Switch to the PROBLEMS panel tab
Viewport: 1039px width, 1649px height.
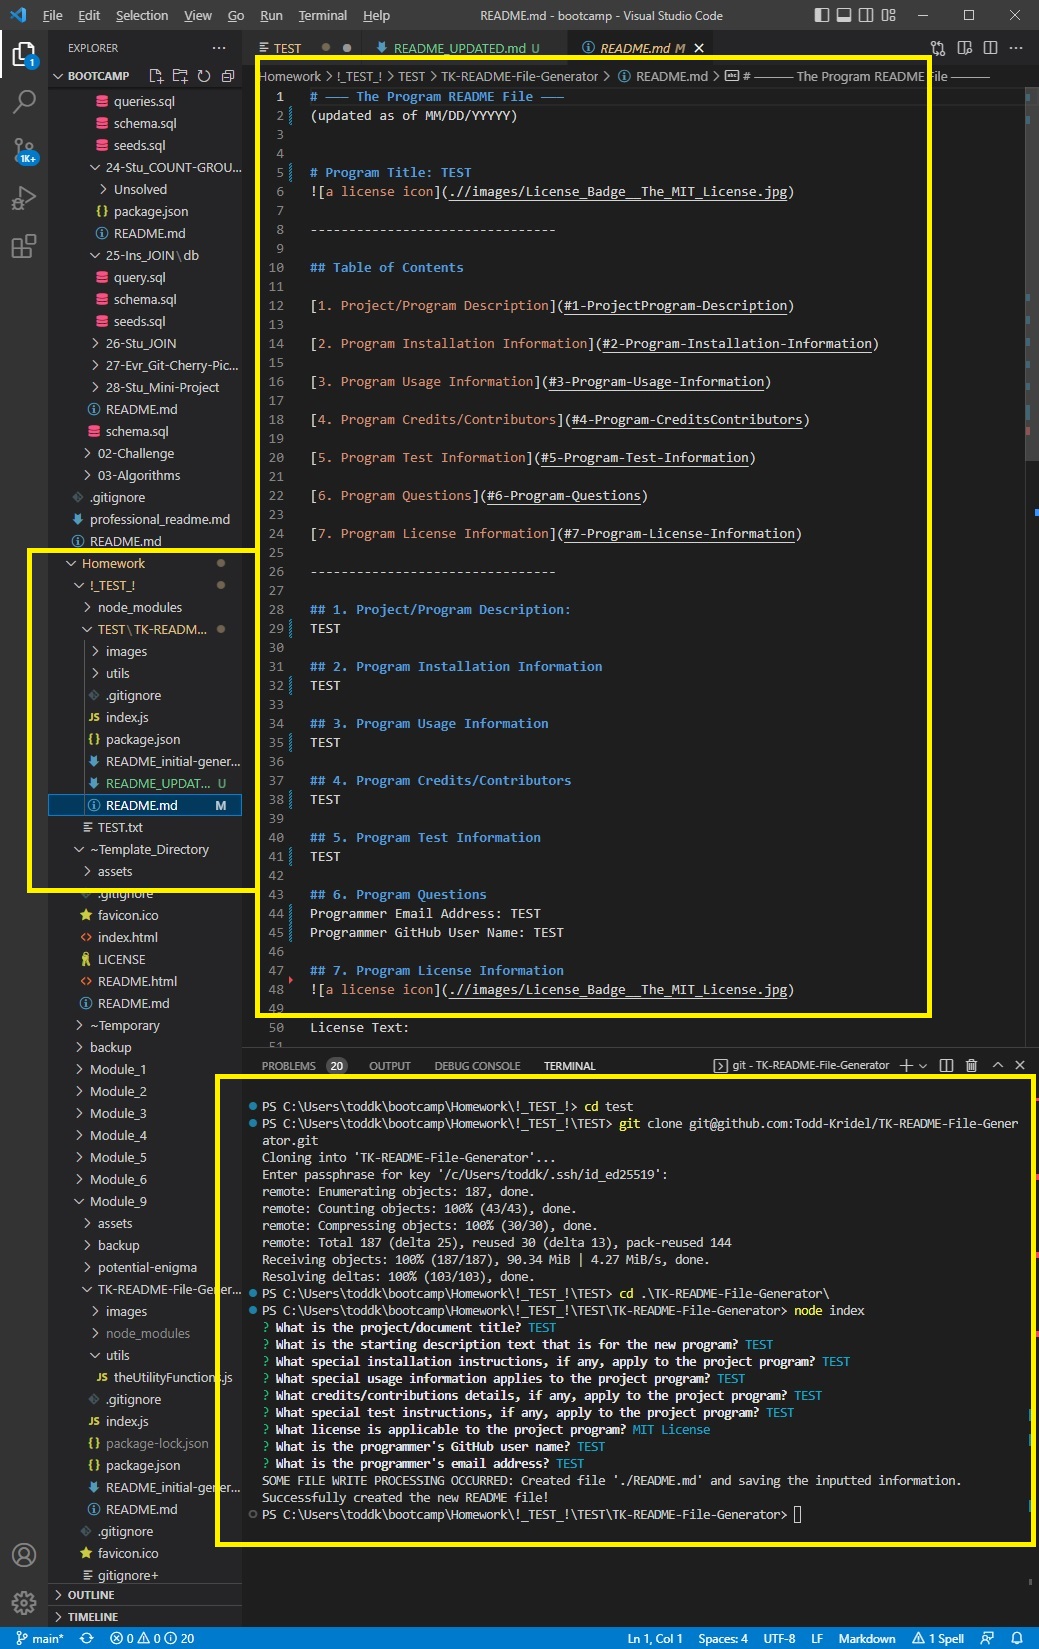(x=288, y=1066)
